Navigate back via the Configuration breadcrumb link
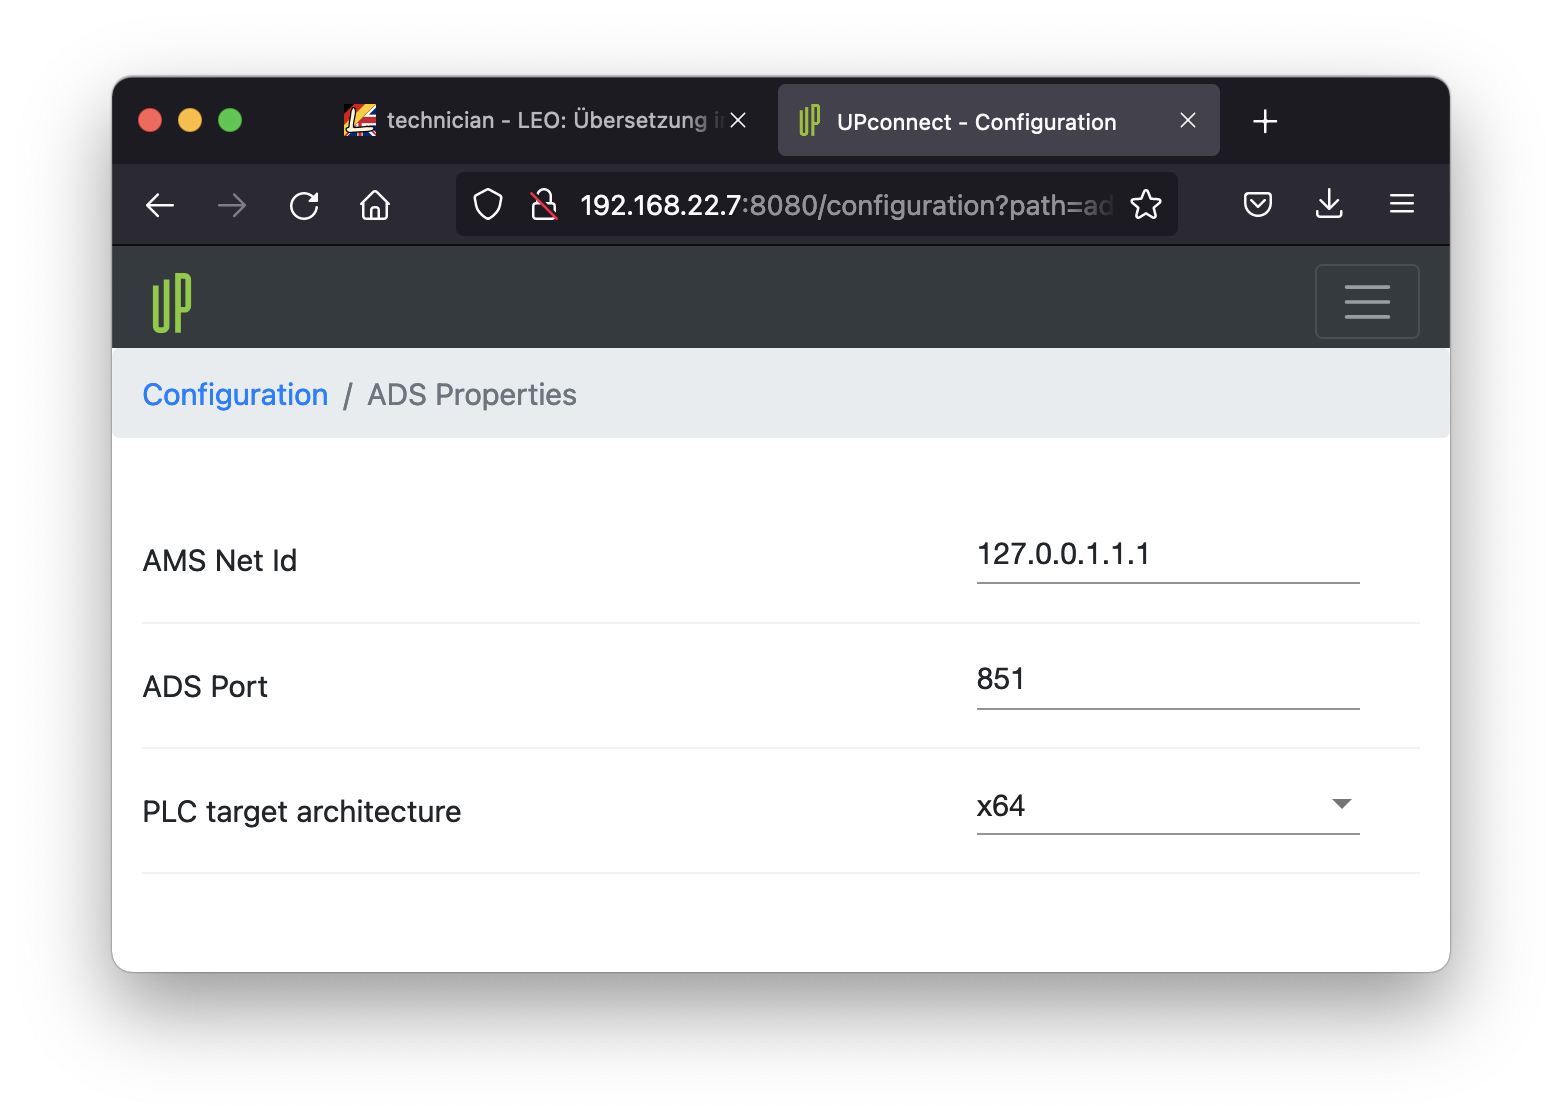The height and width of the screenshot is (1120, 1562). click(x=235, y=394)
